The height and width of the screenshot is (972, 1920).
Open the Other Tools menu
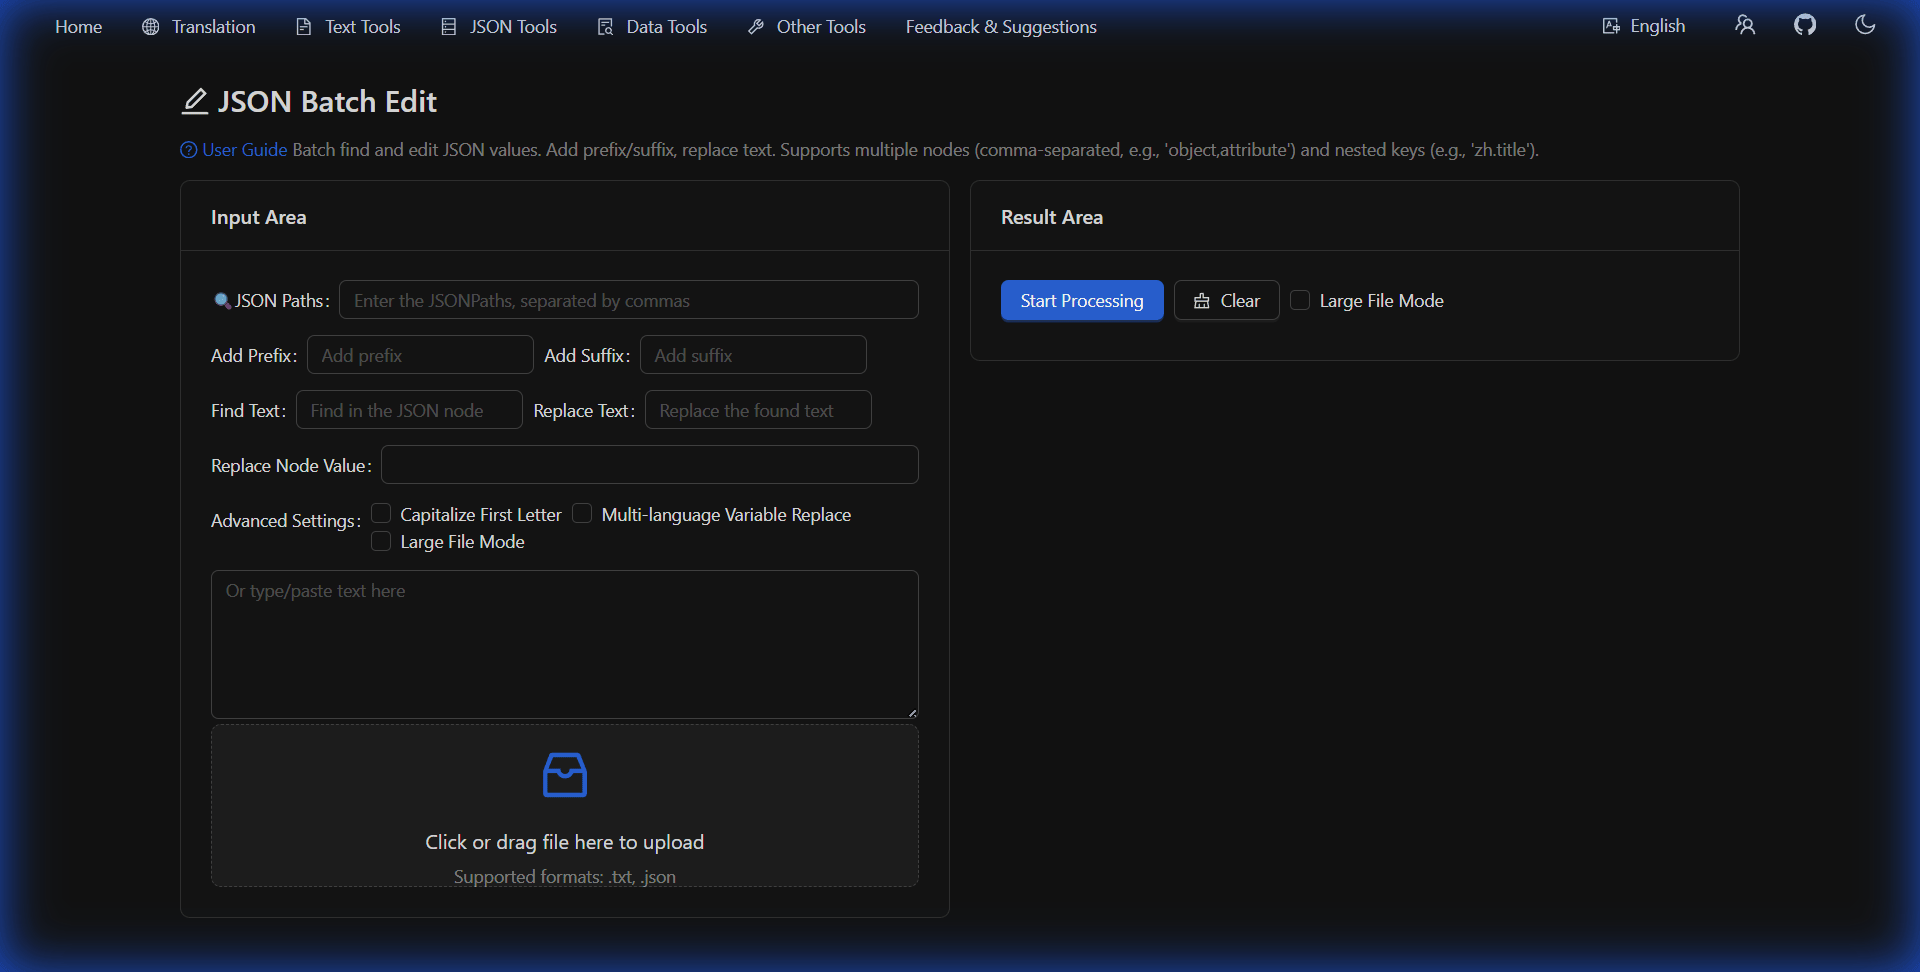point(820,27)
